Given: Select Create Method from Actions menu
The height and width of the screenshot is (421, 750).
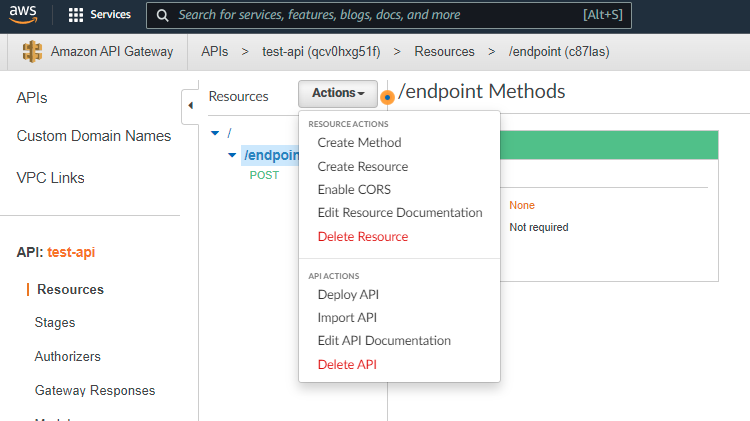Looking at the screenshot, I should (x=359, y=143).
